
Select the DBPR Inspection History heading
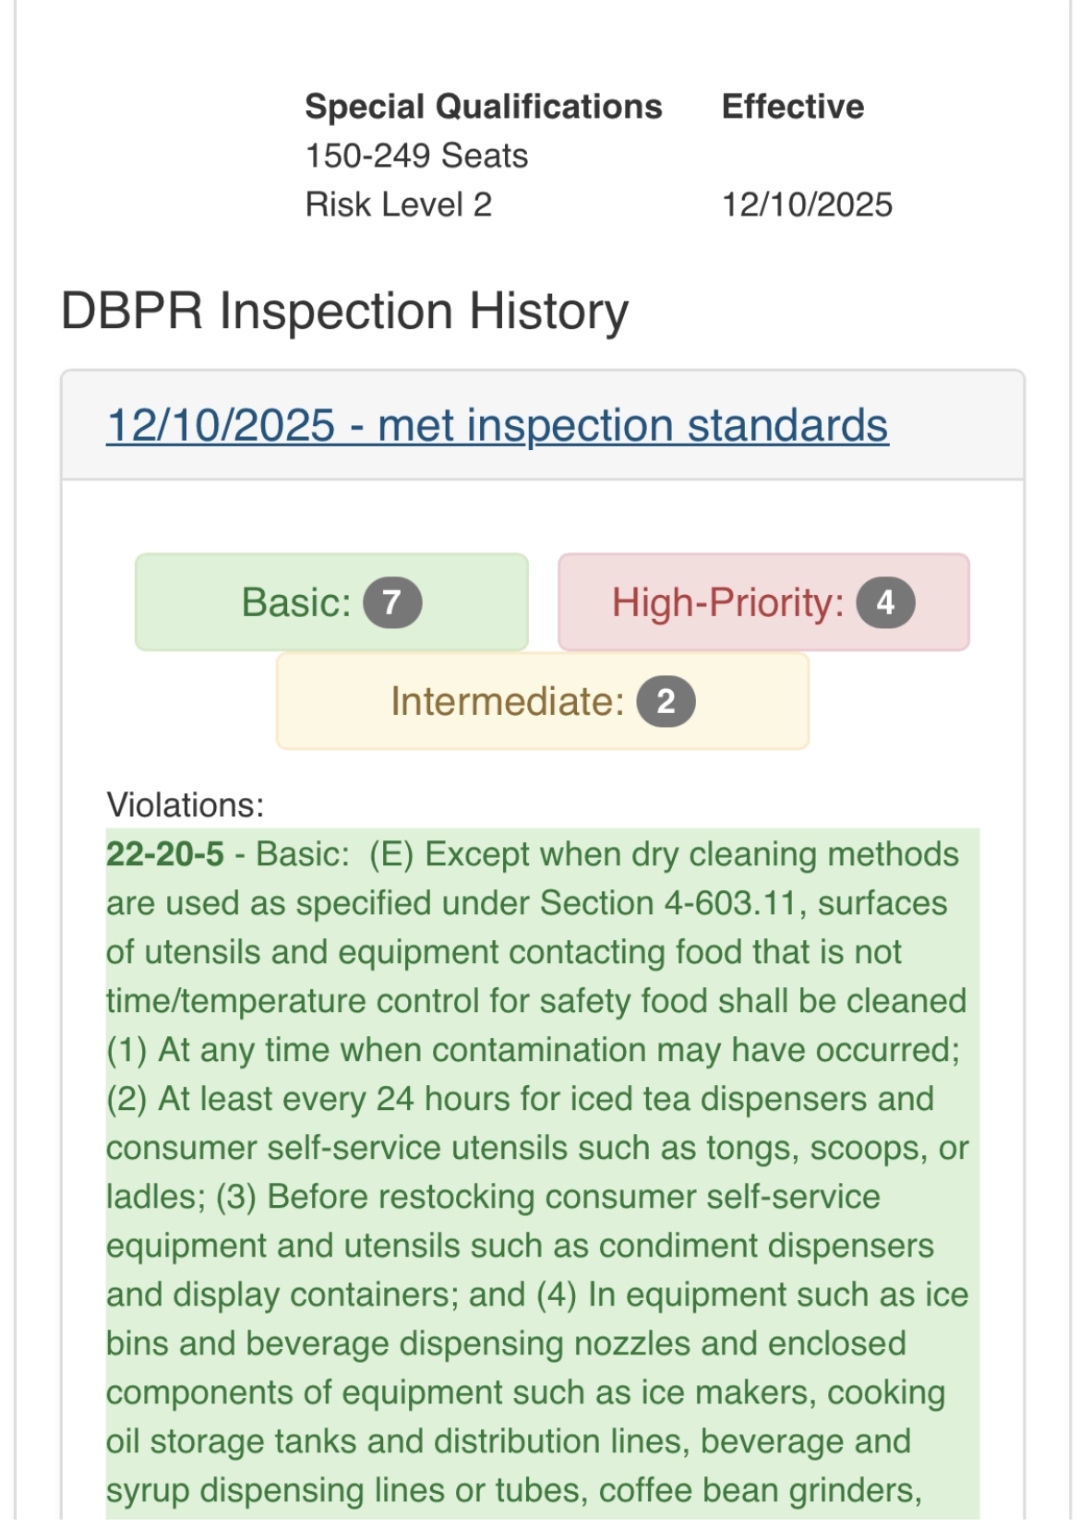pyautogui.click(x=342, y=312)
